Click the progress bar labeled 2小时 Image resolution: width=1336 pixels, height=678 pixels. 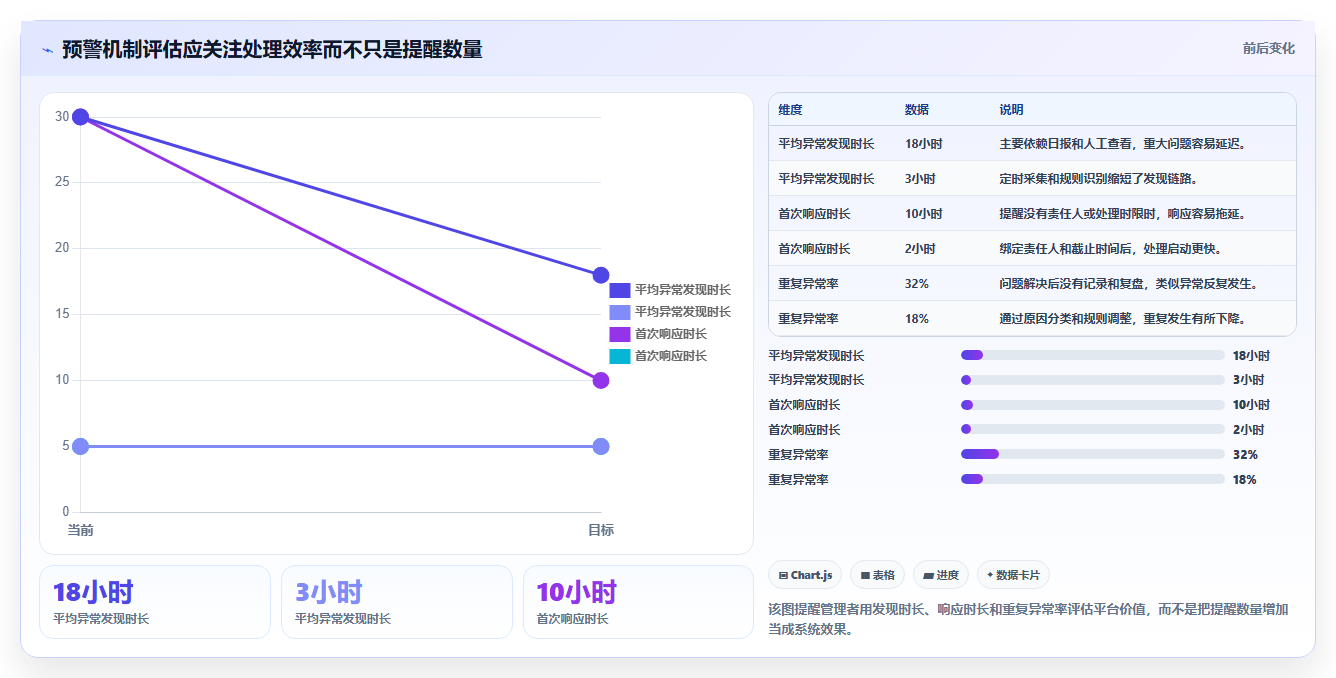1093,430
